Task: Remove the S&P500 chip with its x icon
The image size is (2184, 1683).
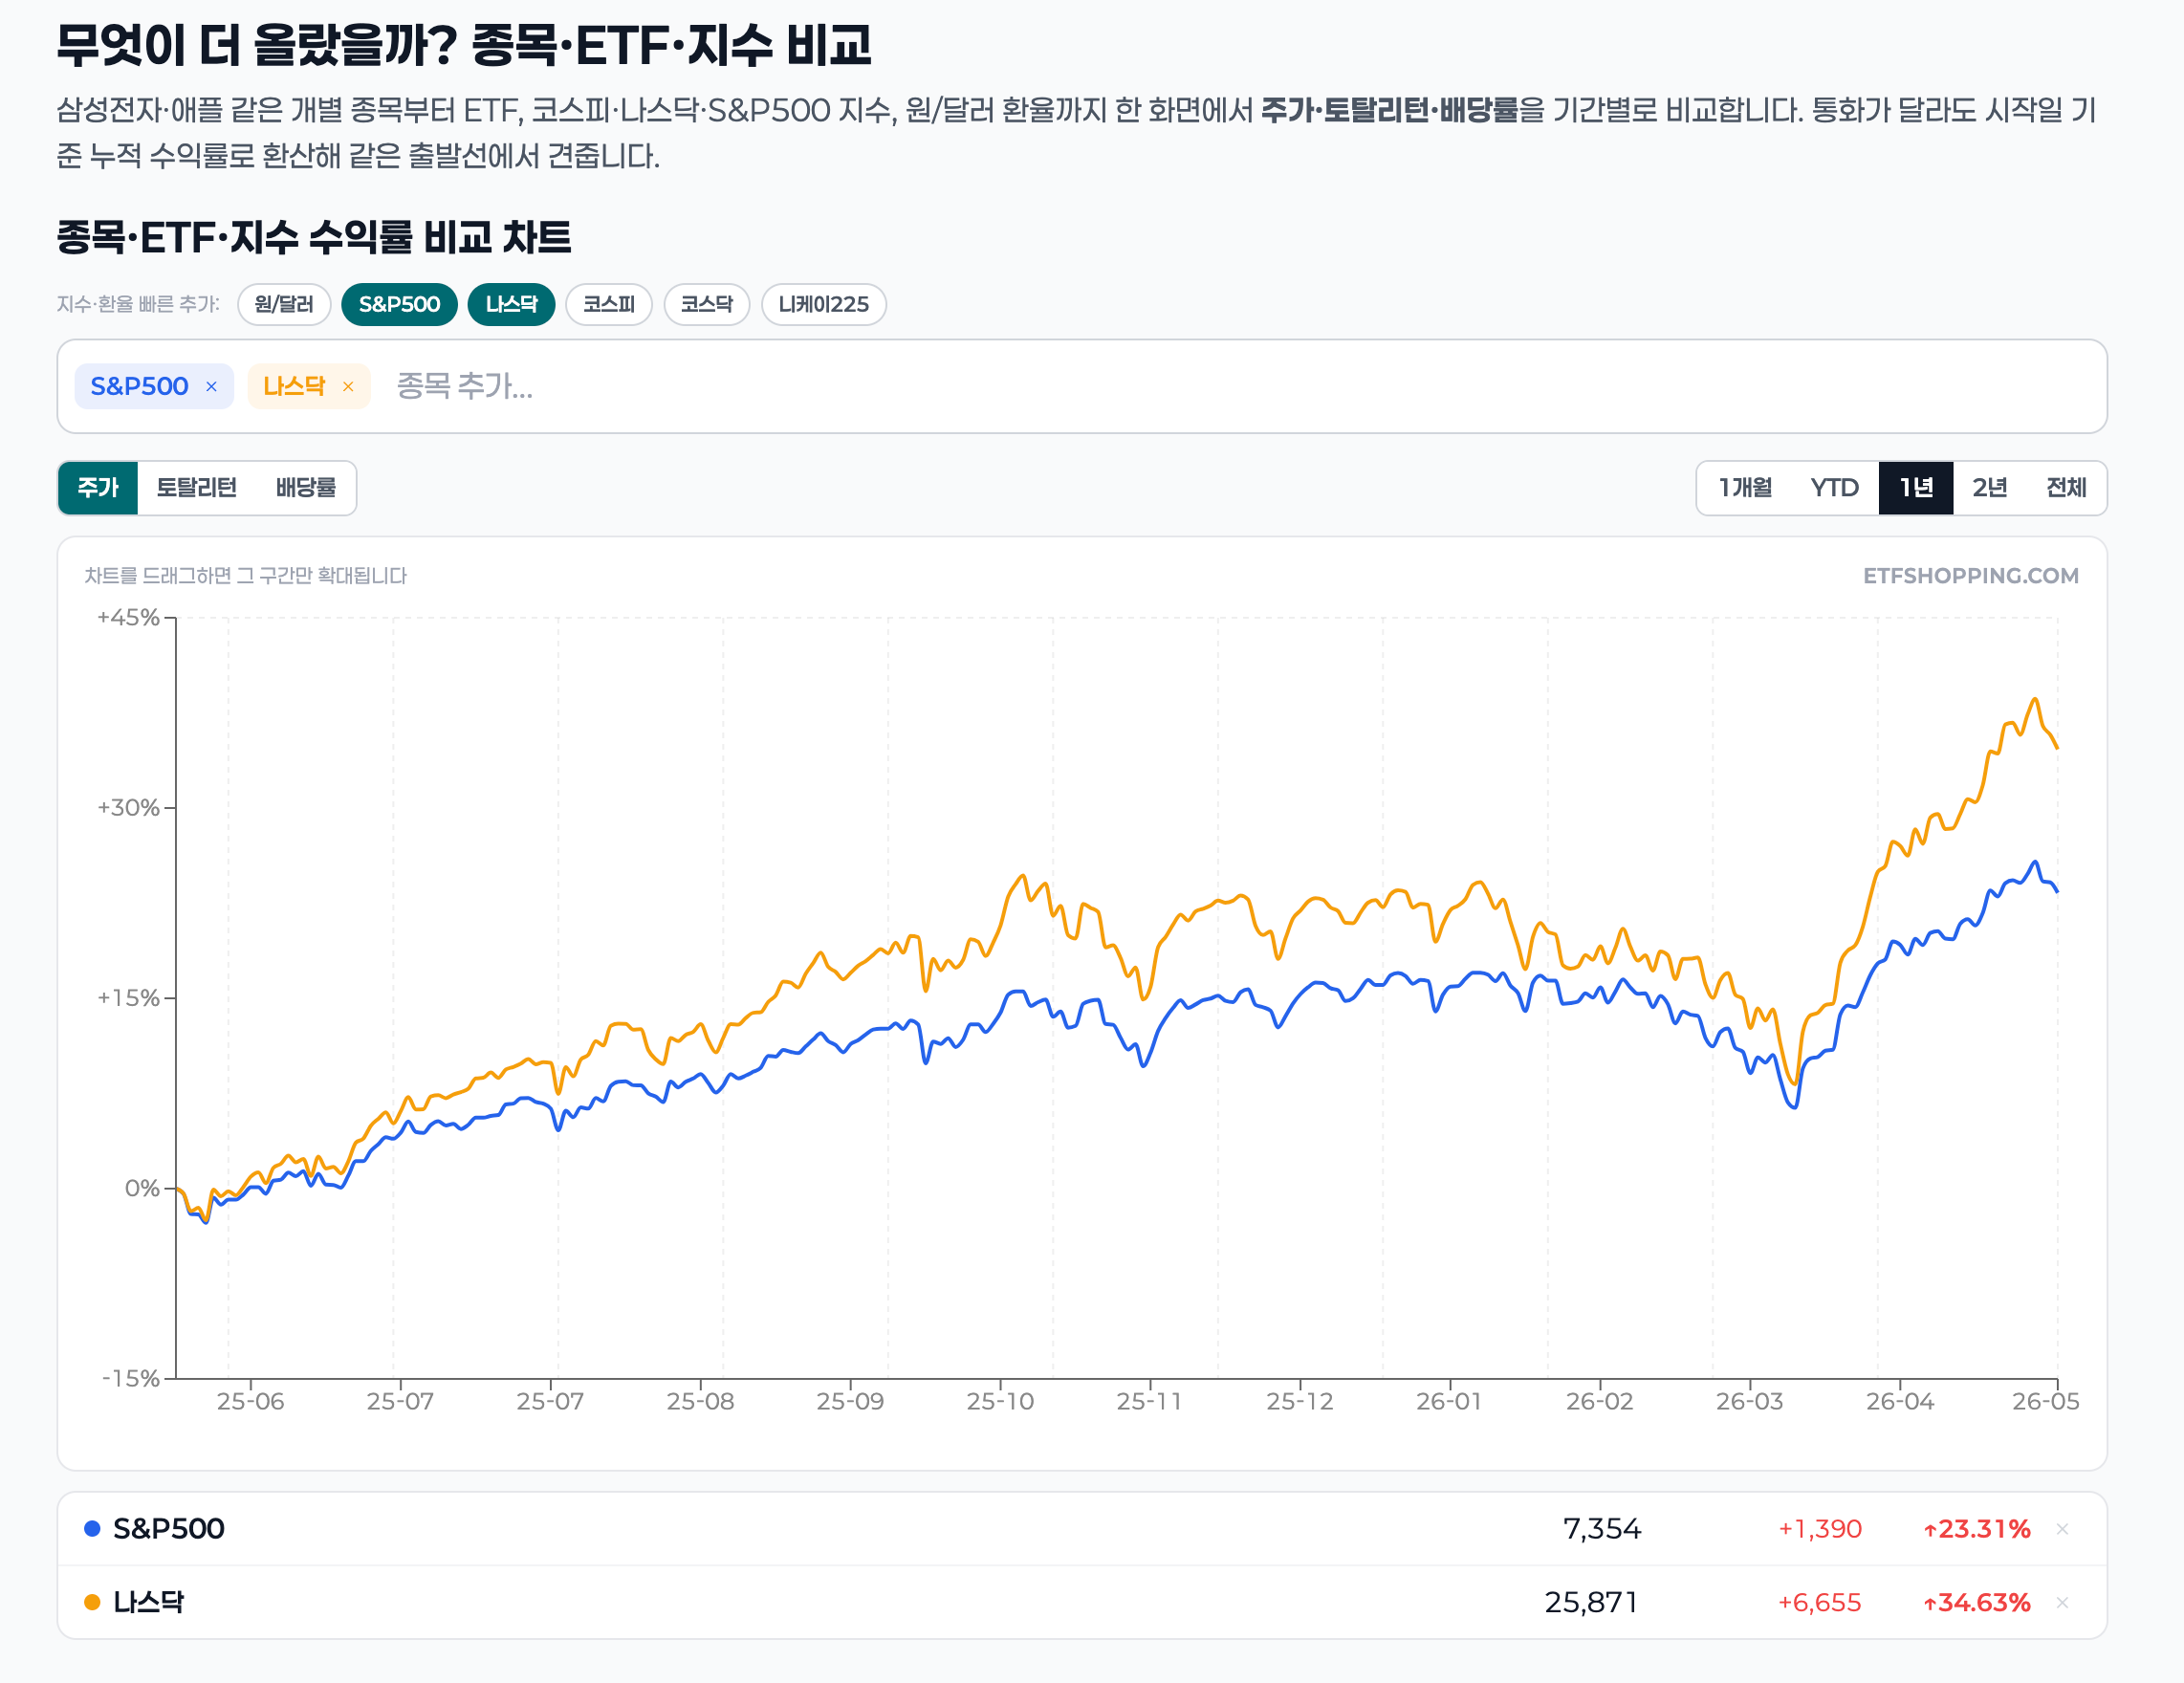Action: [x=211, y=387]
